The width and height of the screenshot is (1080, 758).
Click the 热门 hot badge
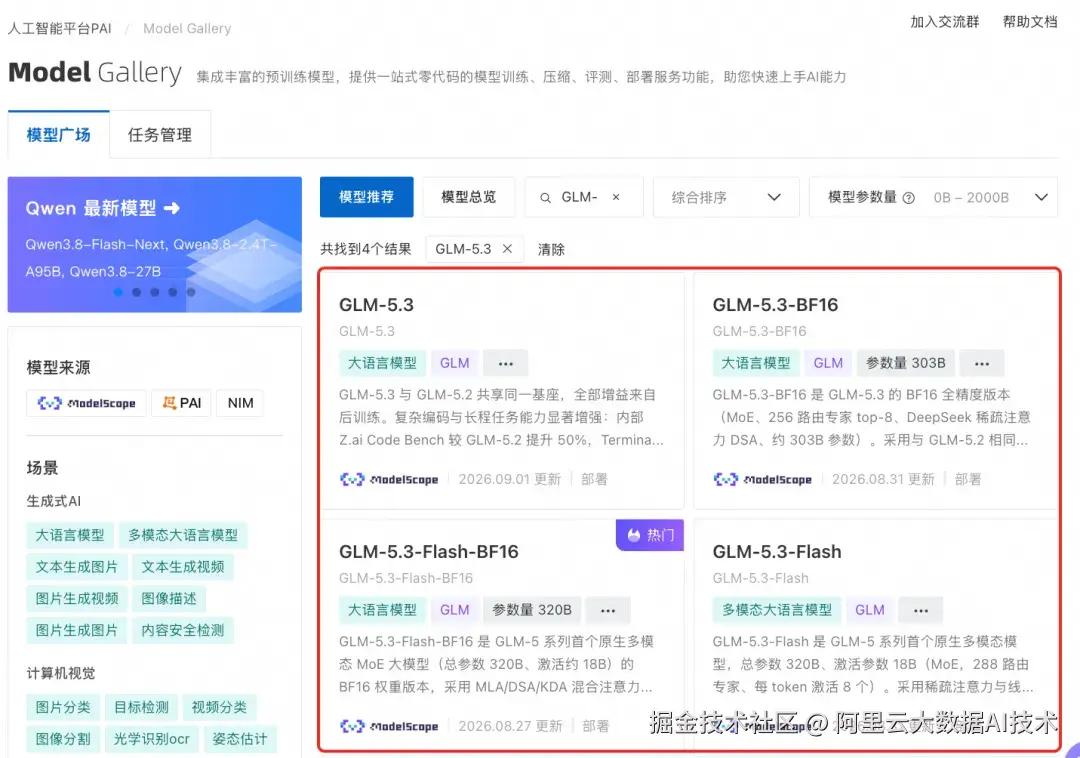pos(650,535)
